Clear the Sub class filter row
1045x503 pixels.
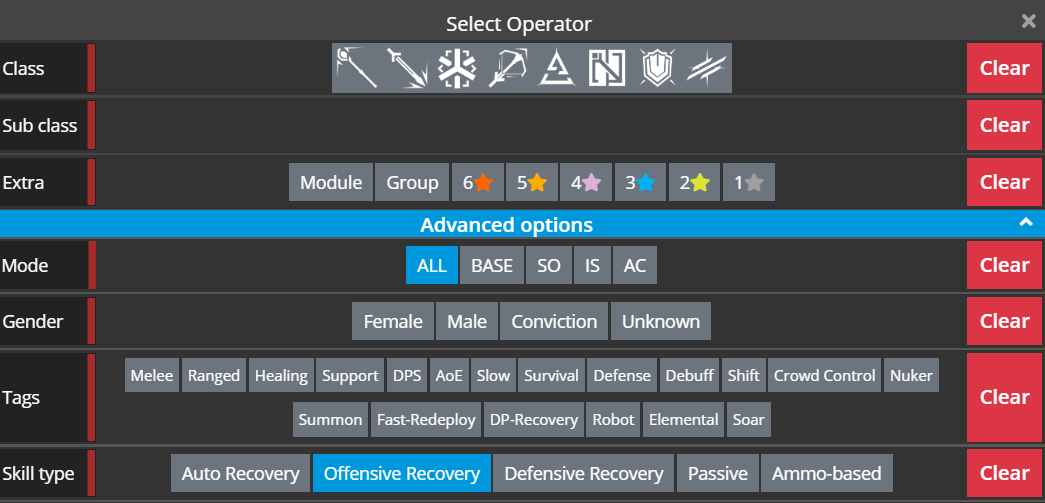1004,125
